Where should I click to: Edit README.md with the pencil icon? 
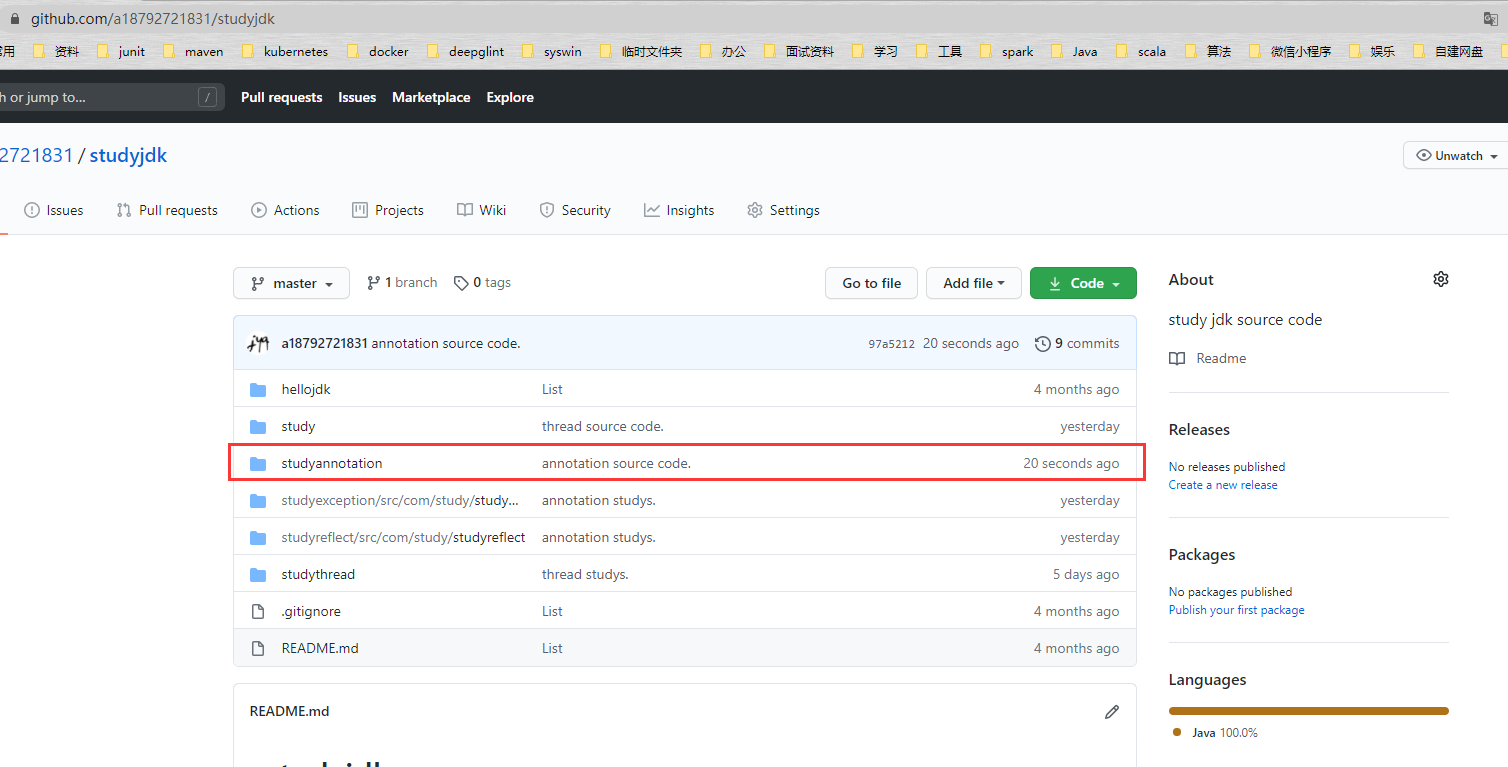coord(1111,712)
